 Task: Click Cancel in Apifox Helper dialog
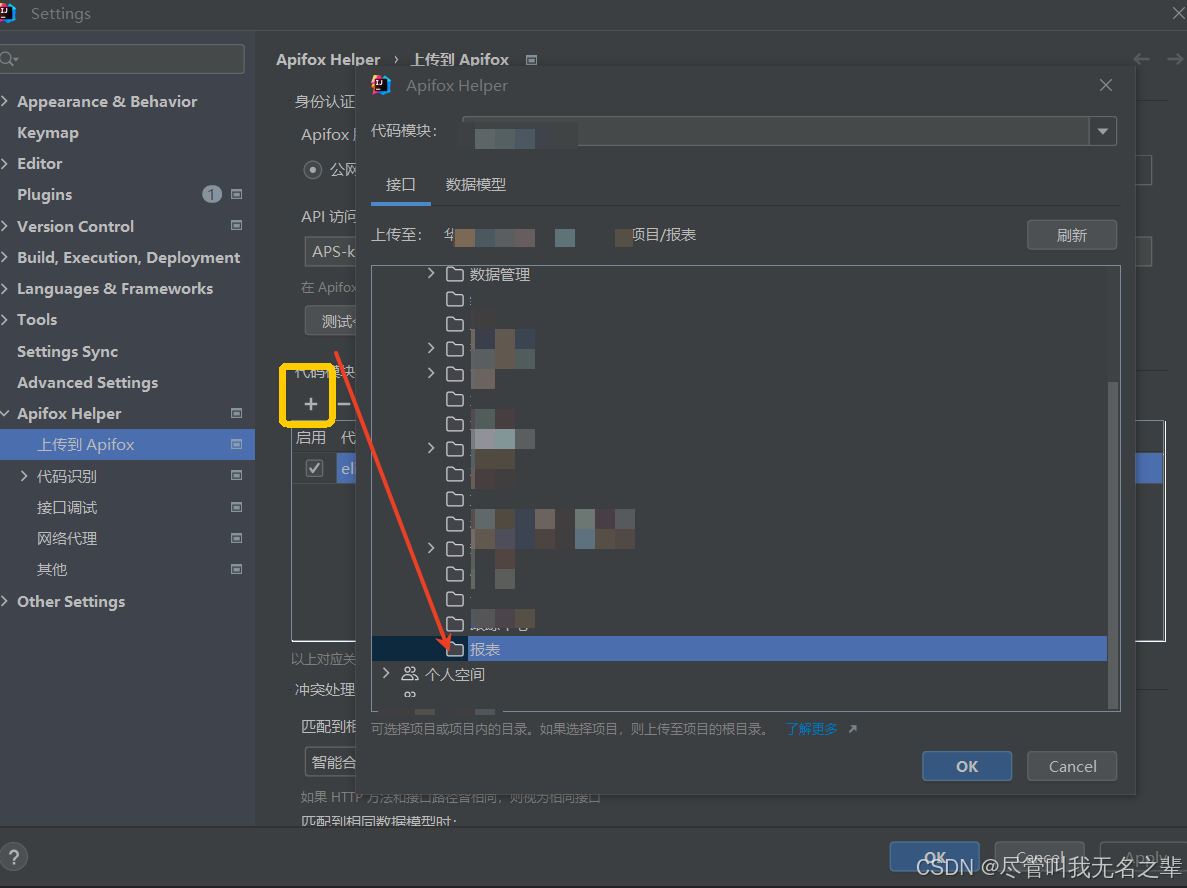point(1072,766)
